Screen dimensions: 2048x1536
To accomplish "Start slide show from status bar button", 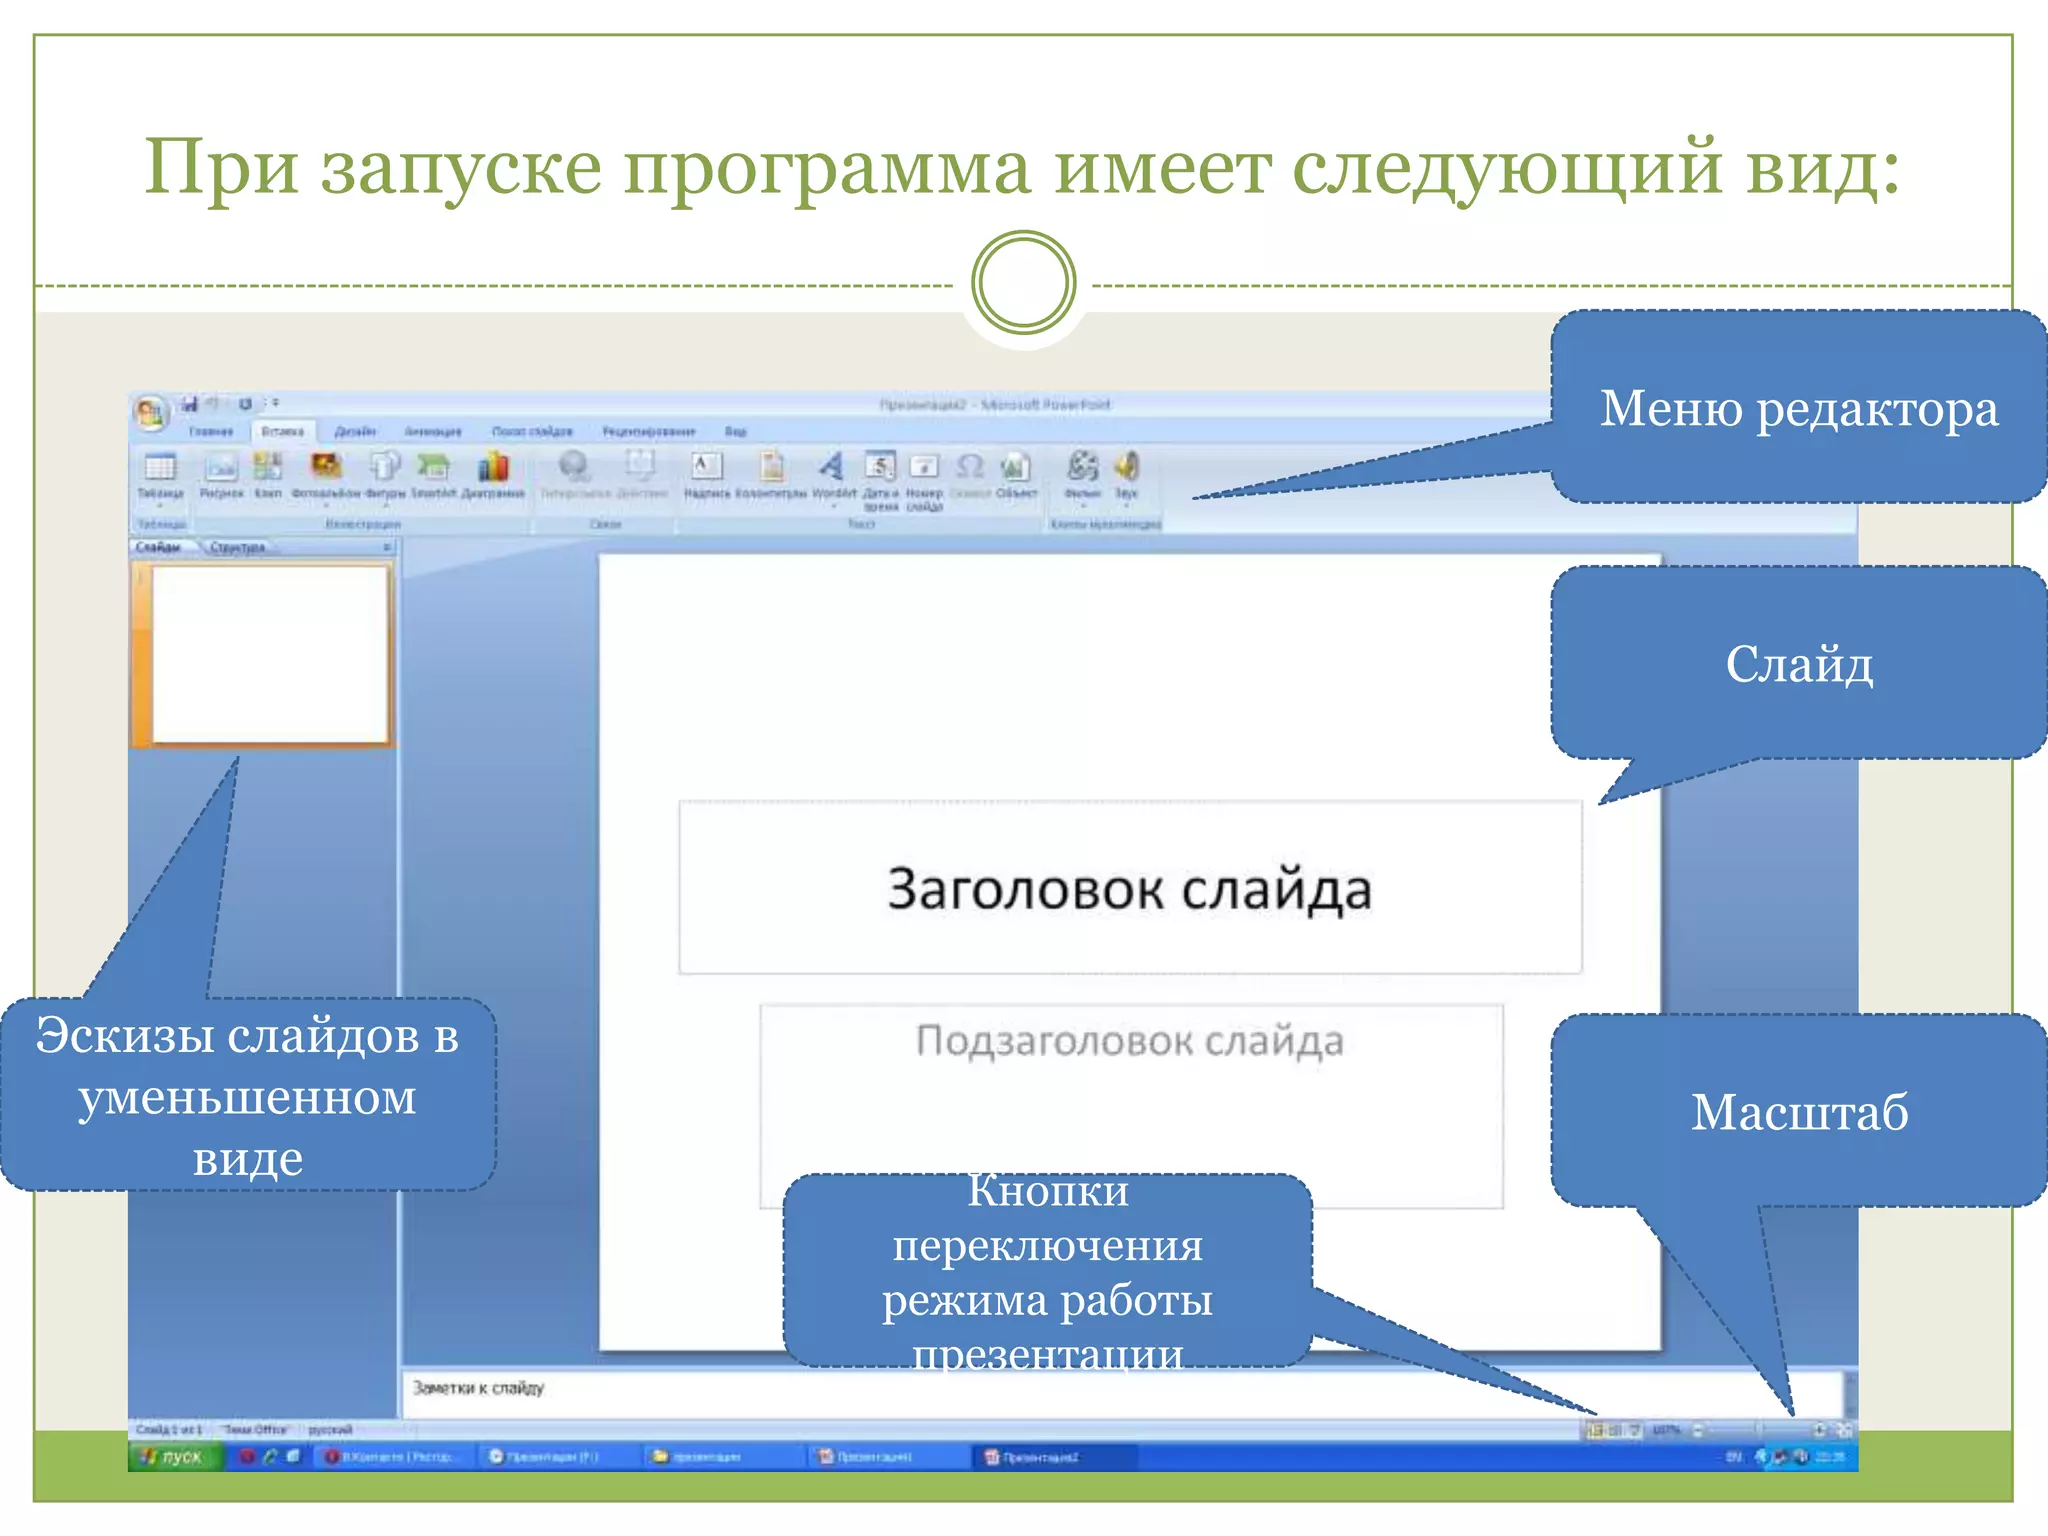I will (1635, 1430).
